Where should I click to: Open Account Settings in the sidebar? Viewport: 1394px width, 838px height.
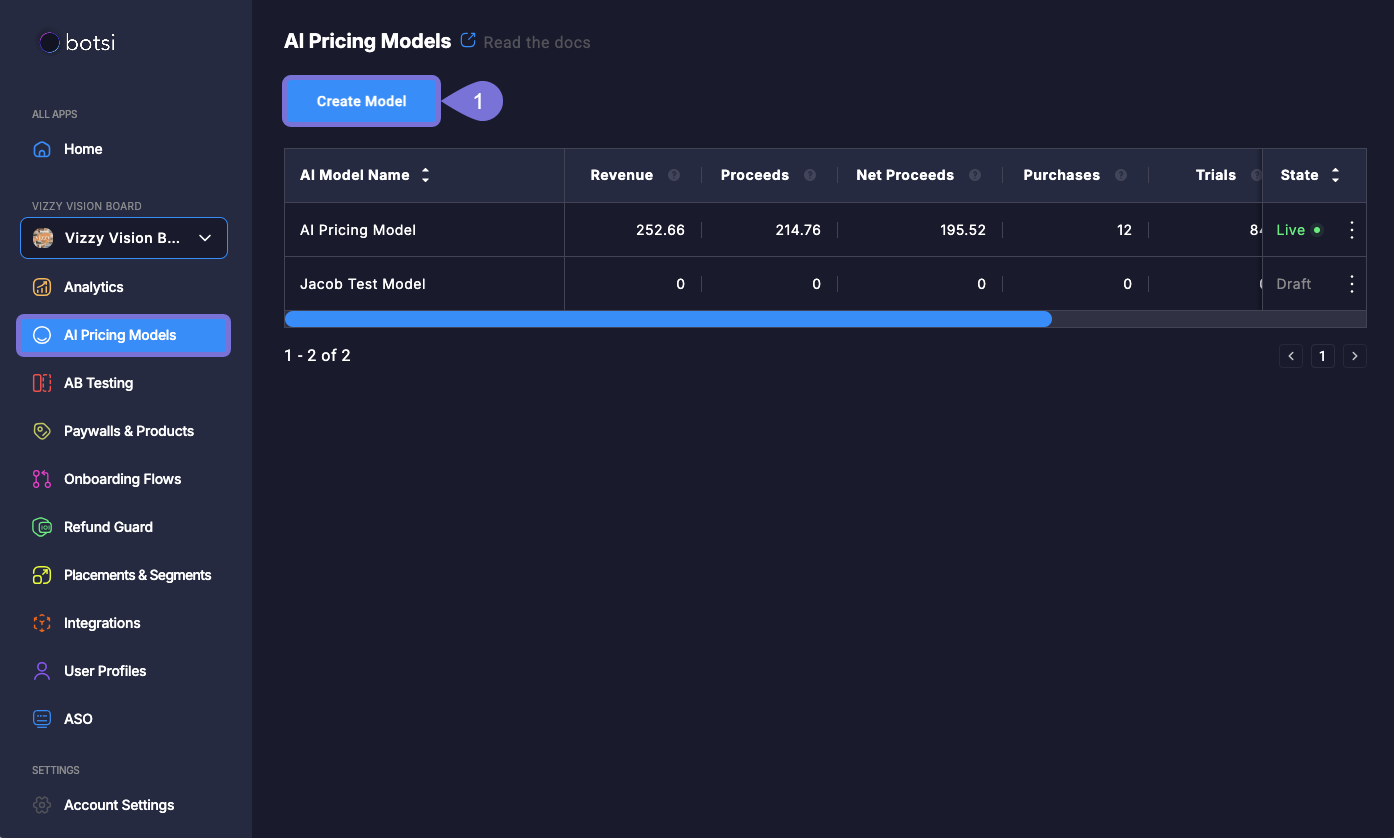118,805
